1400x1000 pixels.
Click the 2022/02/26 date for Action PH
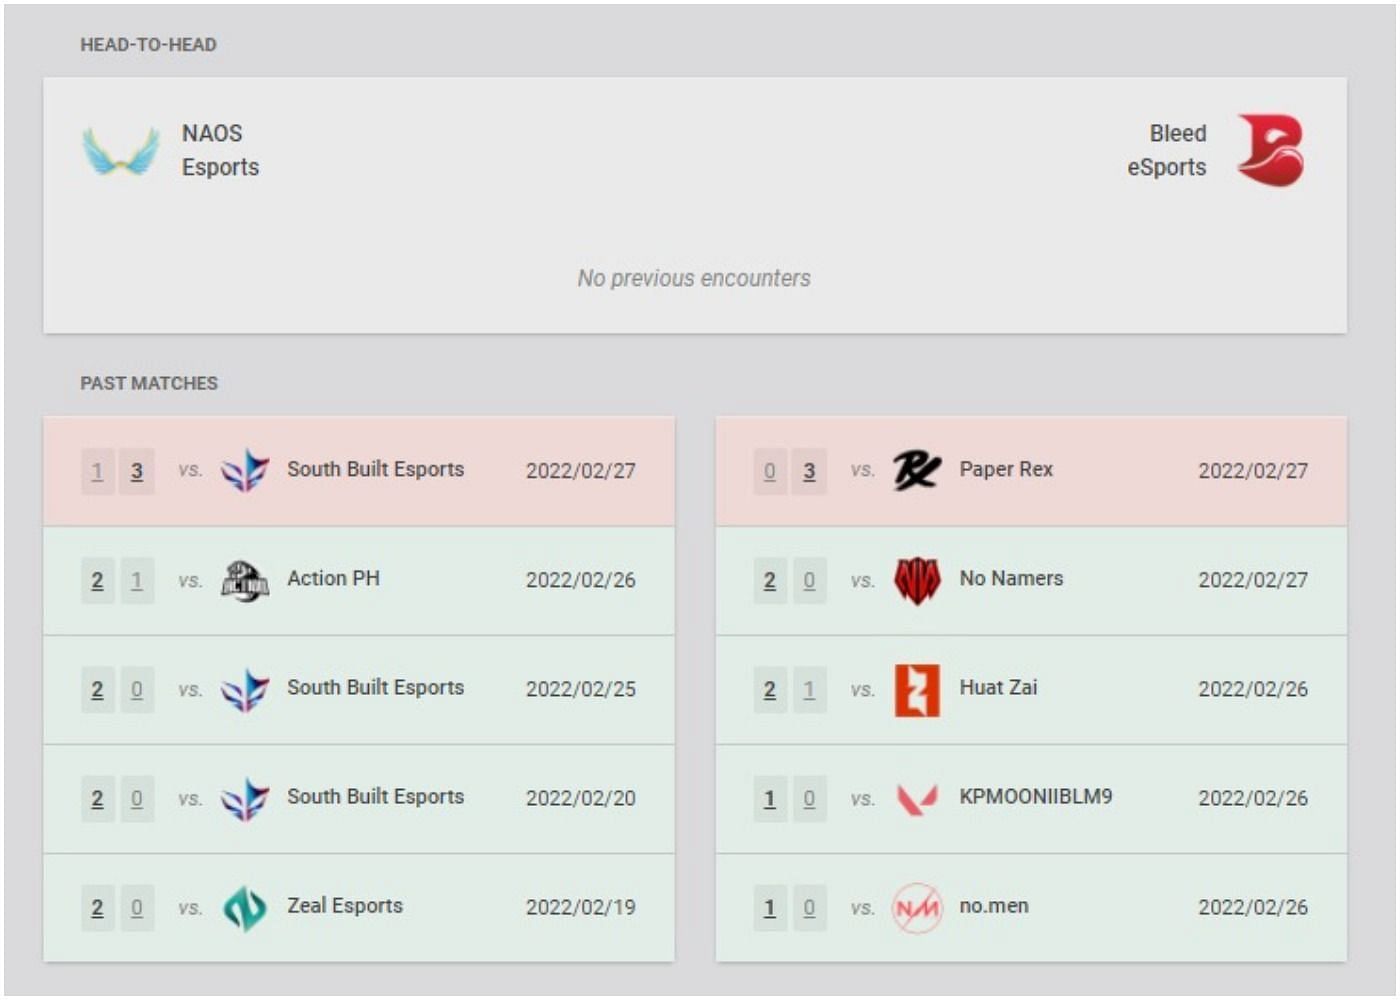pos(581,580)
